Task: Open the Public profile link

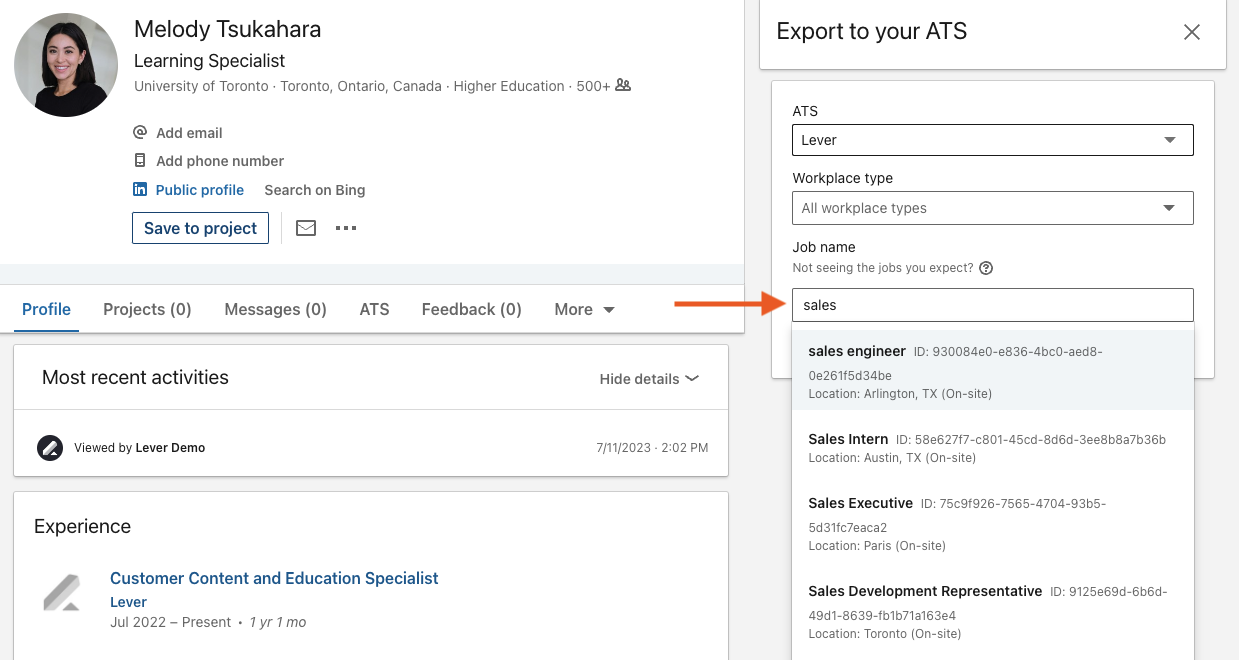Action: coord(200,189)
